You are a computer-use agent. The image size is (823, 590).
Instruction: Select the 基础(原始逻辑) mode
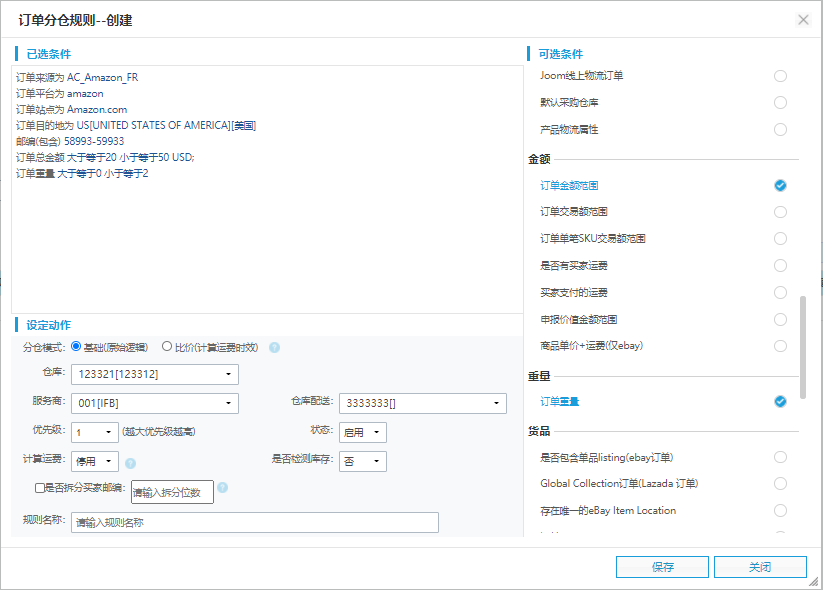coord(75,347)
